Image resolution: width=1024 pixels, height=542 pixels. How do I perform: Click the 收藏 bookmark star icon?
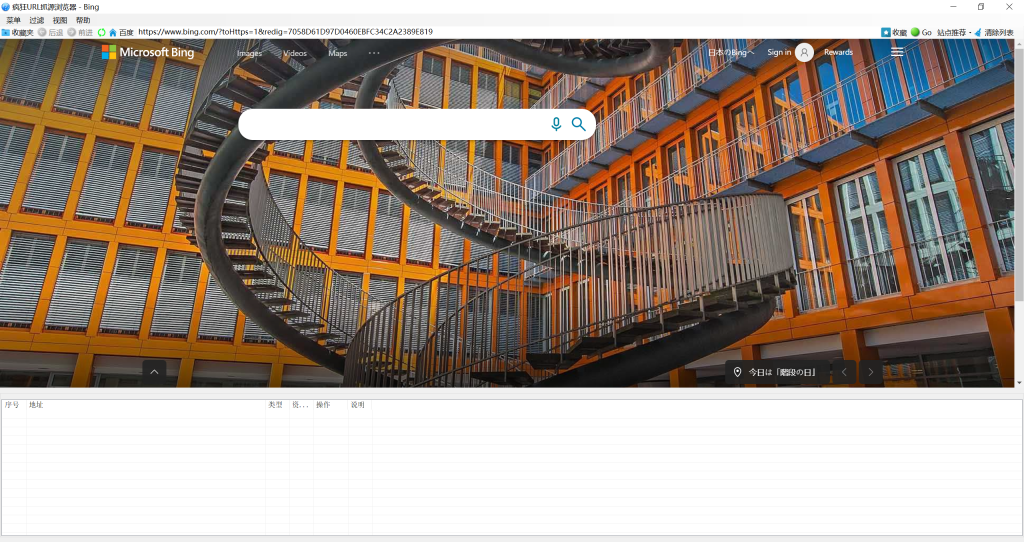[x=886, y=32]
